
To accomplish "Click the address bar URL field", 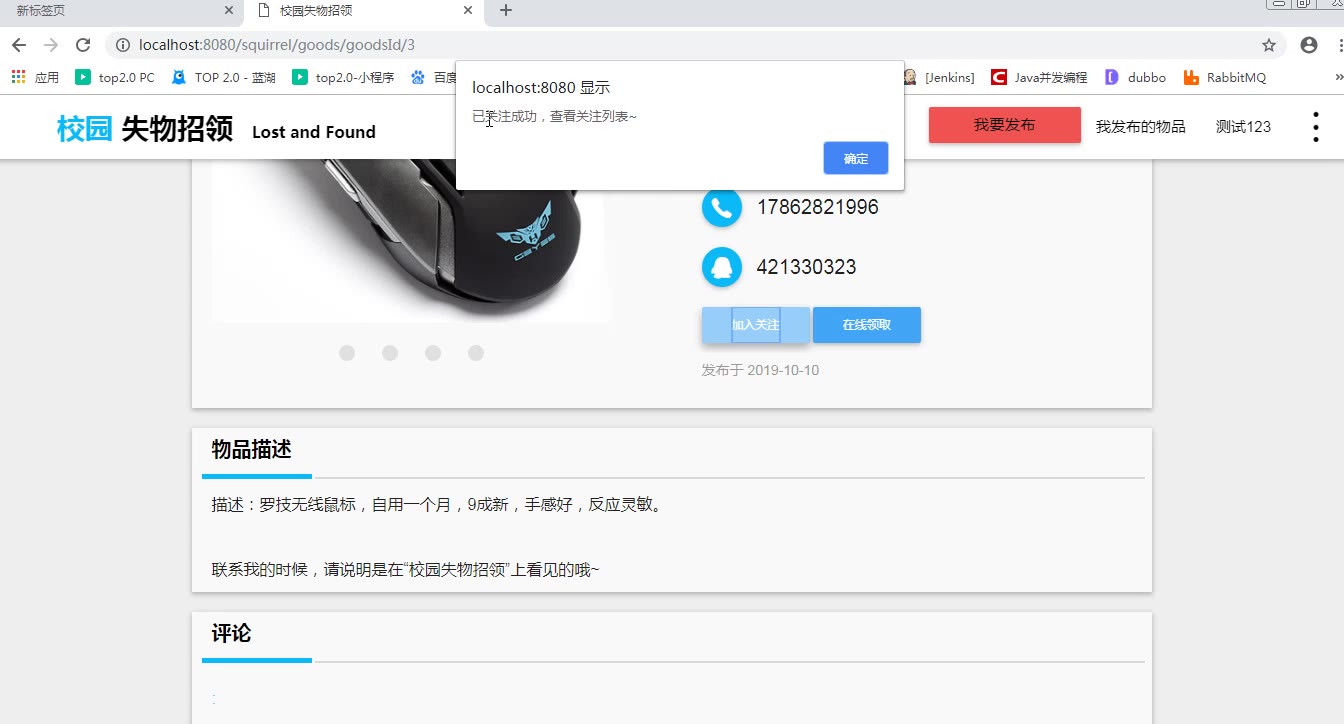I will [695, 45].
